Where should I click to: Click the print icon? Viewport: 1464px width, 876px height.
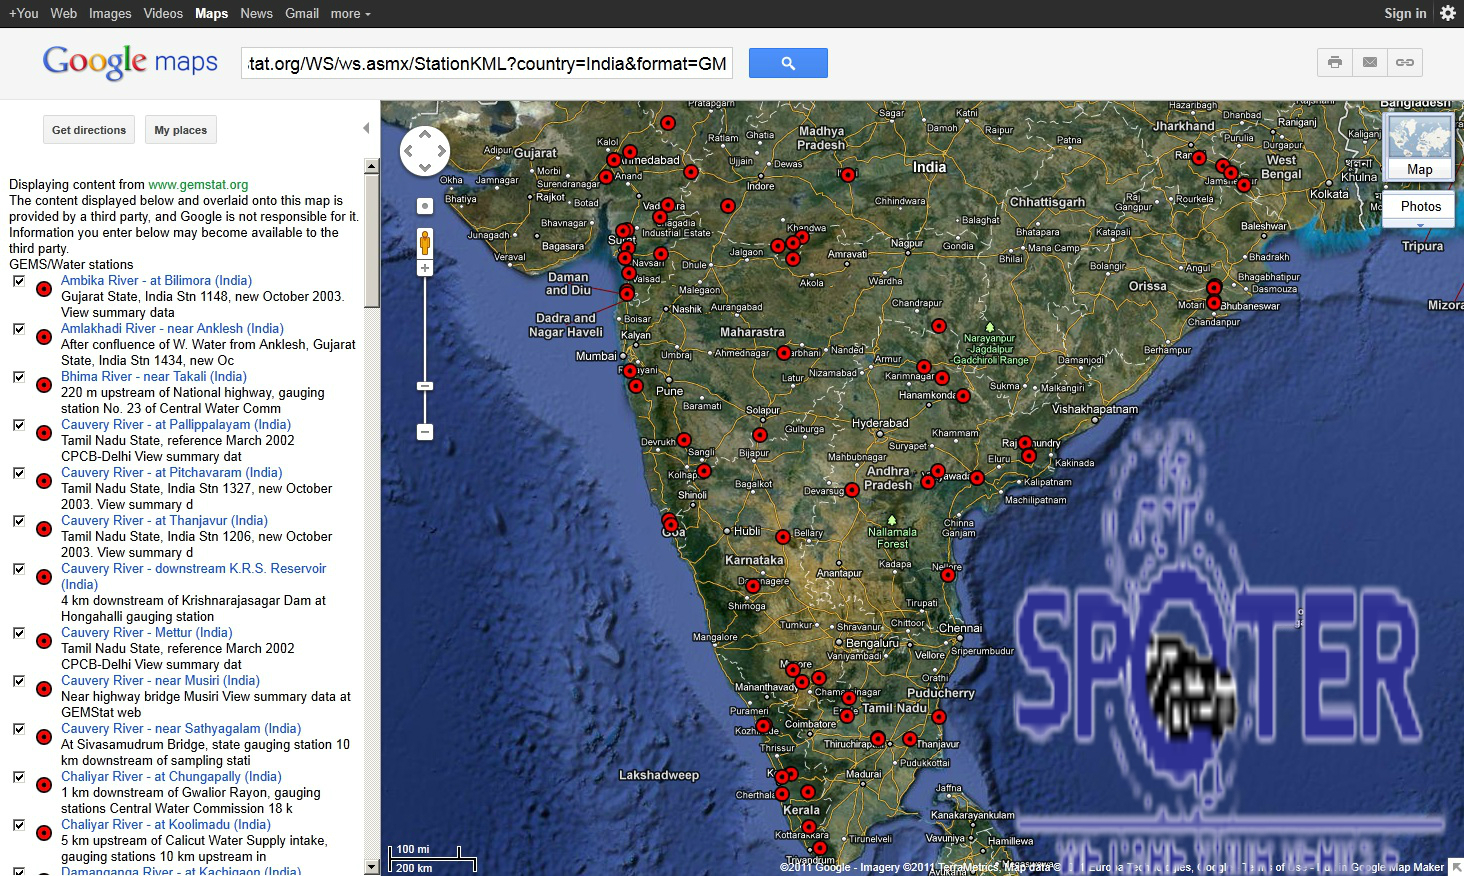[1334, 62]
